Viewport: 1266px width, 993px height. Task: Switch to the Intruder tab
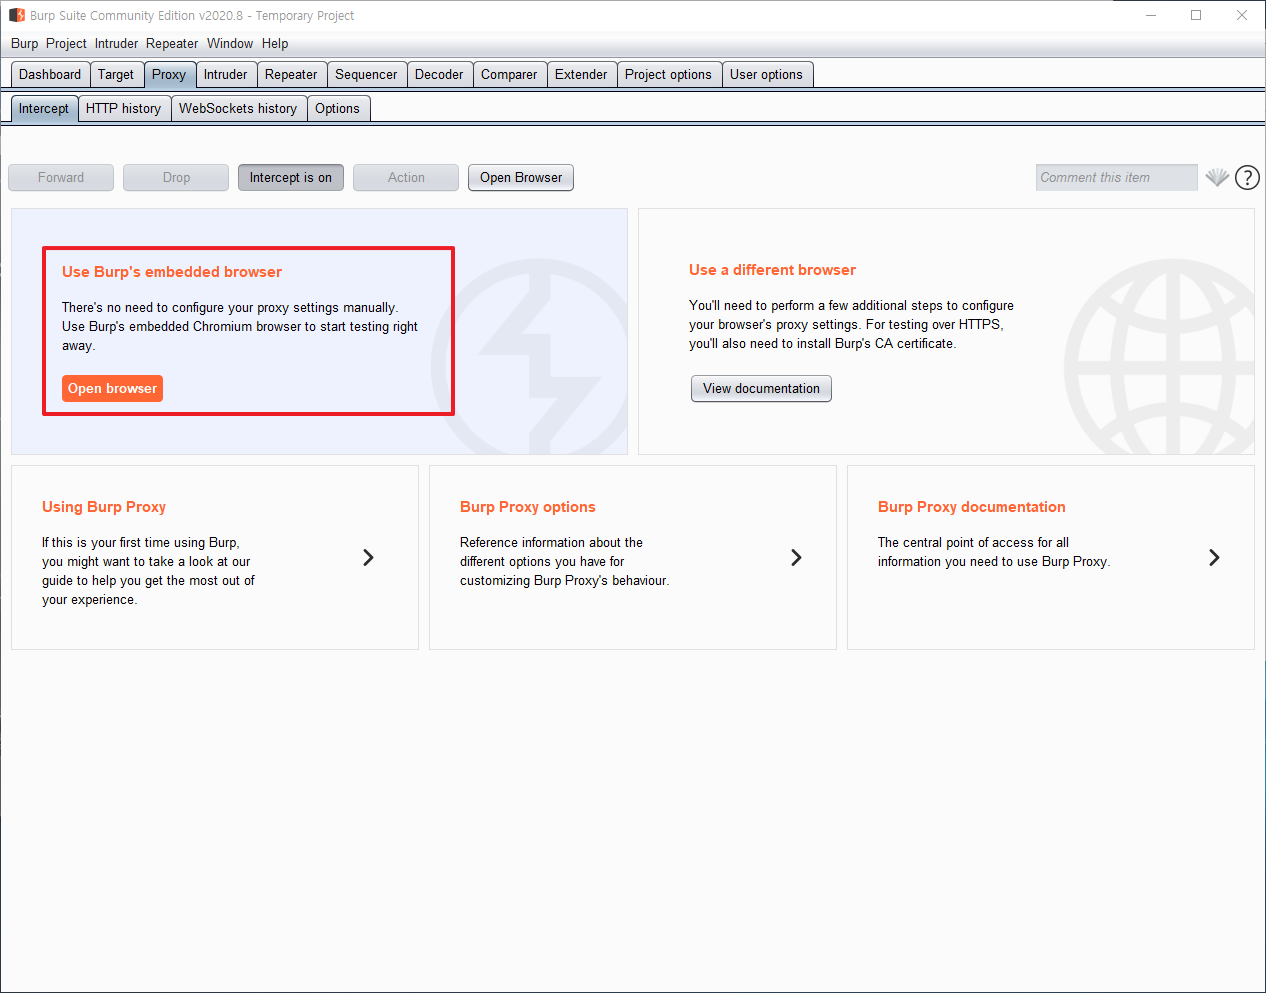(x=226, y=74)
